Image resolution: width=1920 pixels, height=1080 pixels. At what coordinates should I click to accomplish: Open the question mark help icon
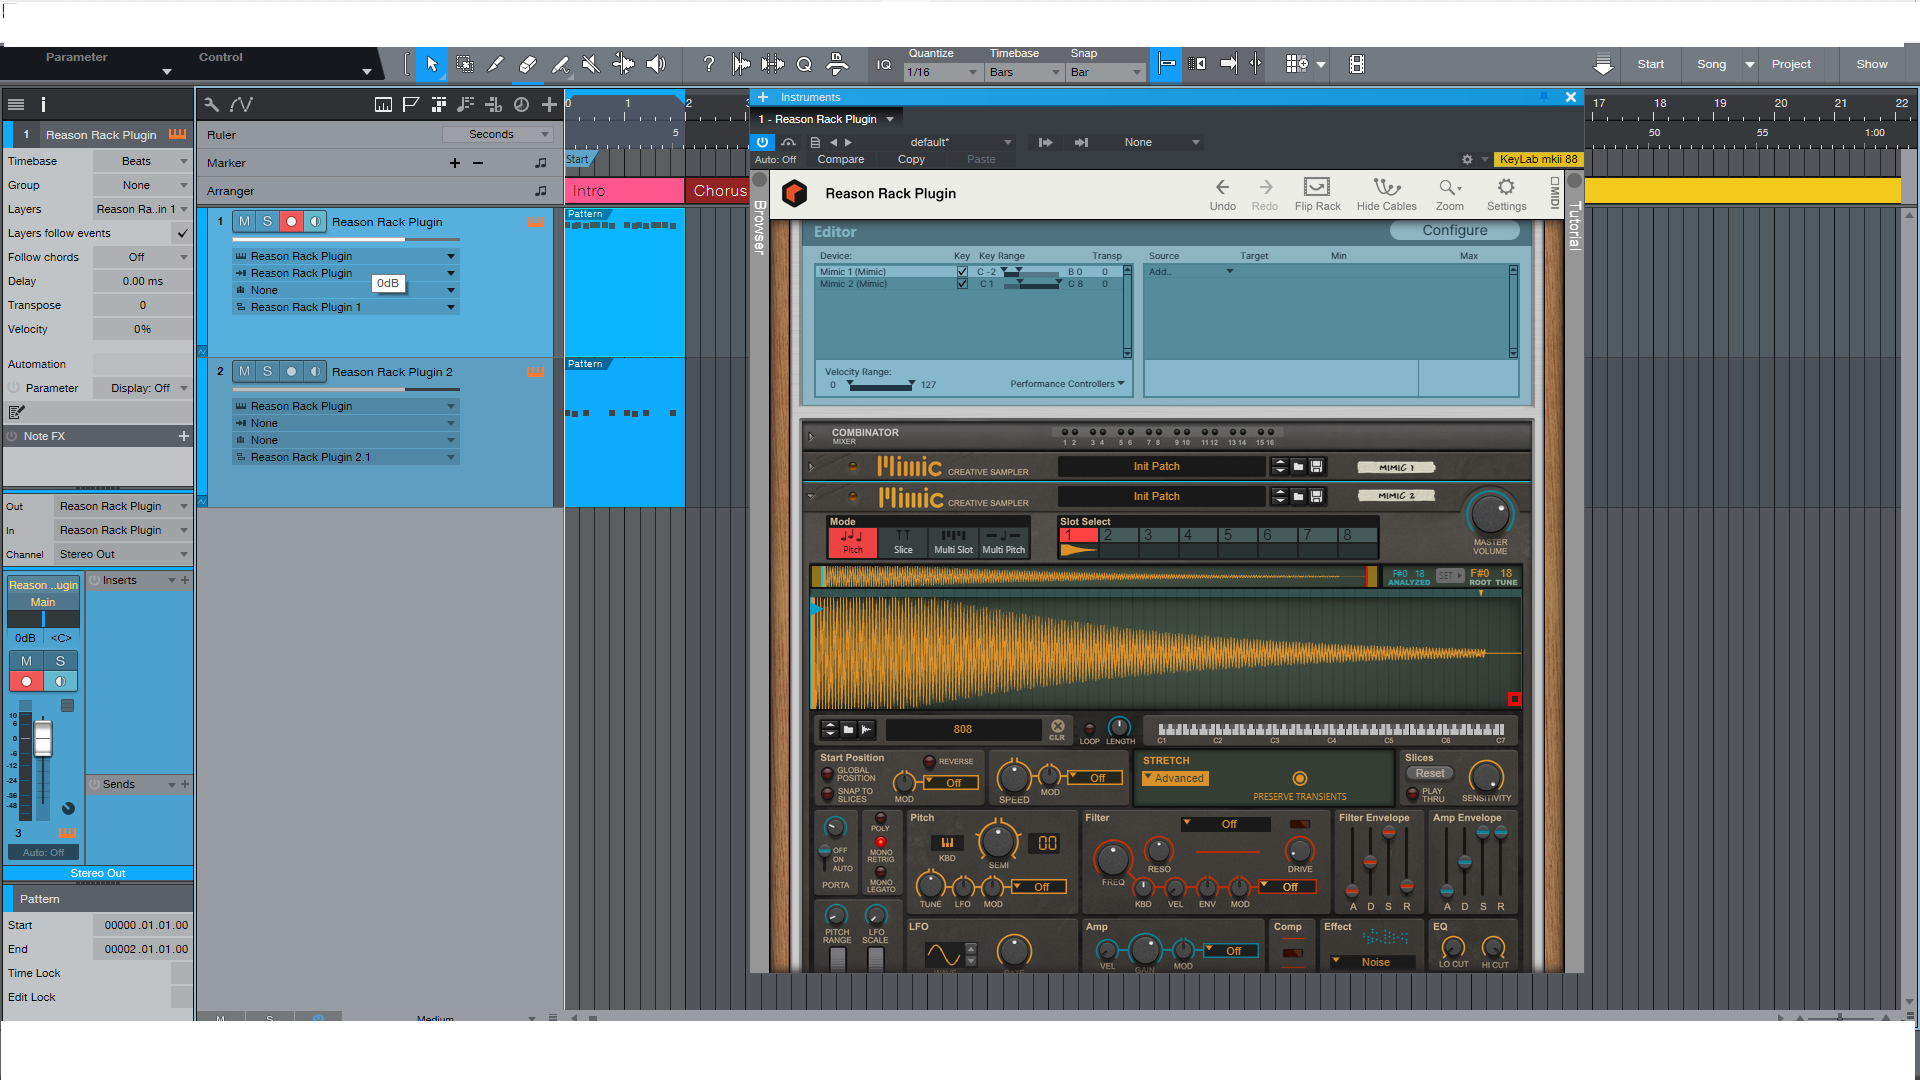708,64
